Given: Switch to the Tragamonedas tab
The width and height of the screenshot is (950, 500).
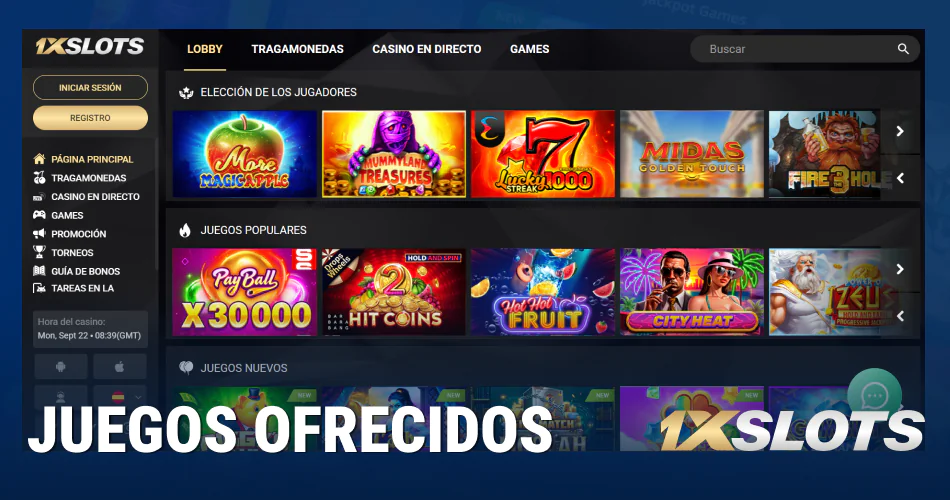Looking at the screenshot, I should click(x=297, y=49).
